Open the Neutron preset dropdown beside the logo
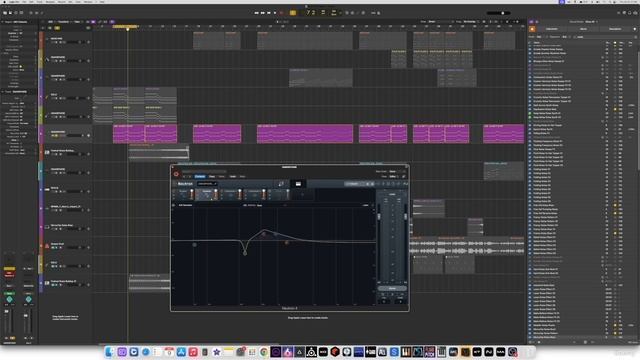The height and width of the screenshot is (360, 640). pos(207,184)
